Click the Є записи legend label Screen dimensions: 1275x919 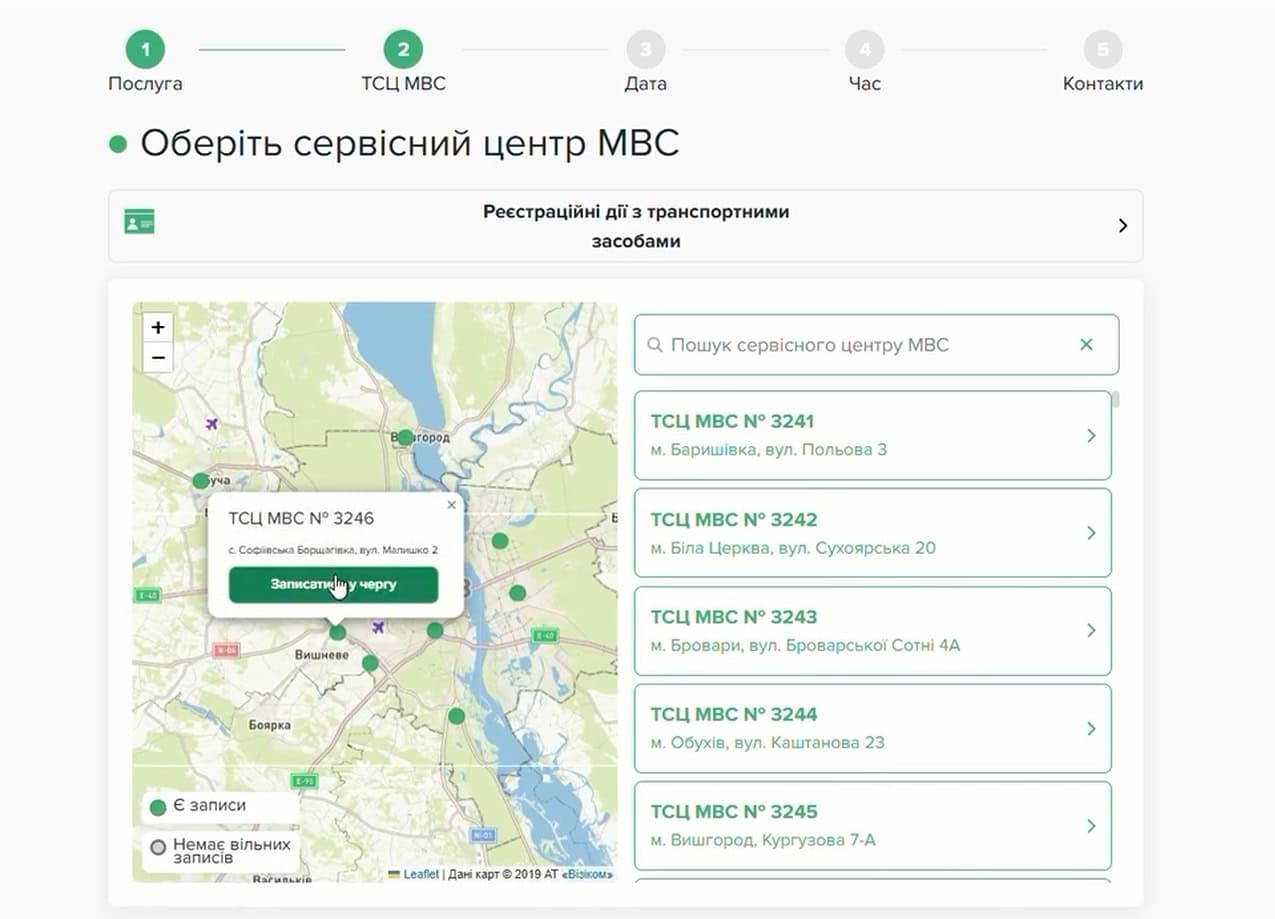[209, 805]
